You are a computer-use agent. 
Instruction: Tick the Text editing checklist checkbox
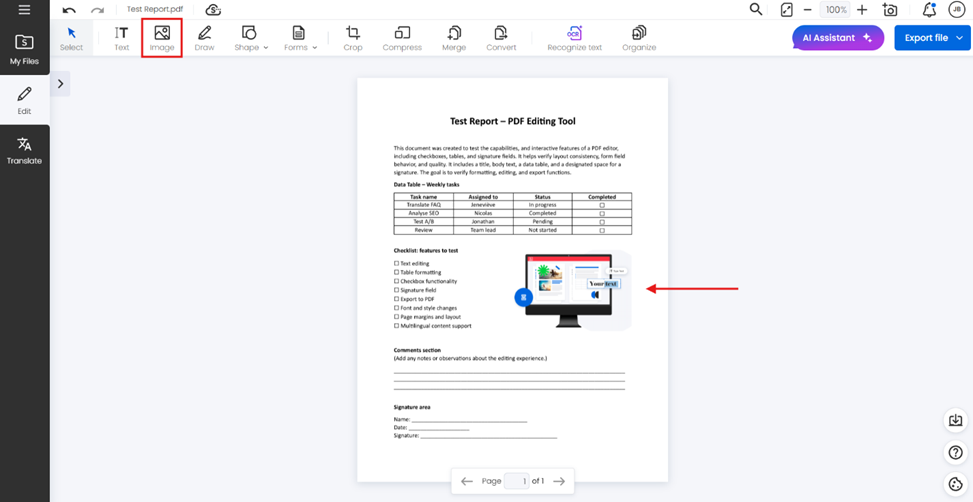click(x=397, y=264)
